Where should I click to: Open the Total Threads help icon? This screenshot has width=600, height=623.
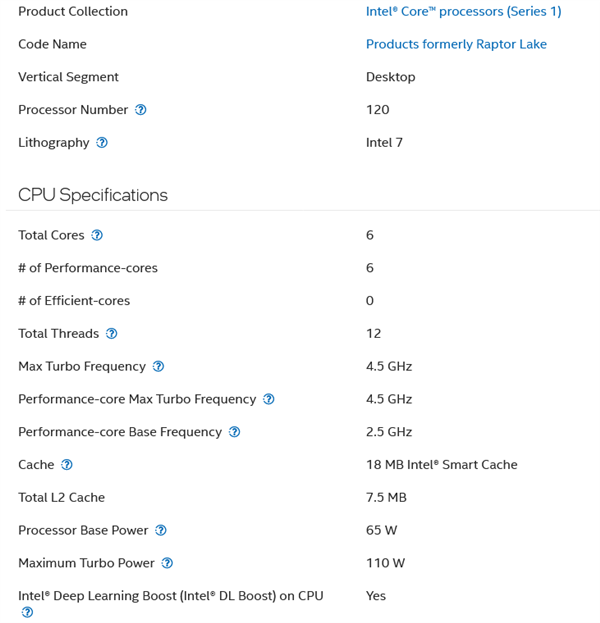112,334
